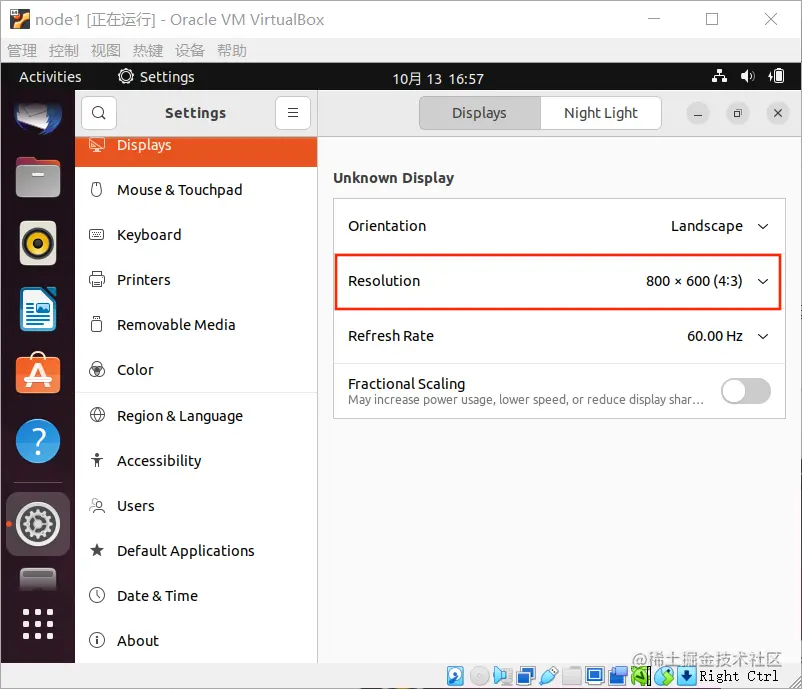Open the clock showing 10月 13 16:57
The image size is (802, 689).
438,79
